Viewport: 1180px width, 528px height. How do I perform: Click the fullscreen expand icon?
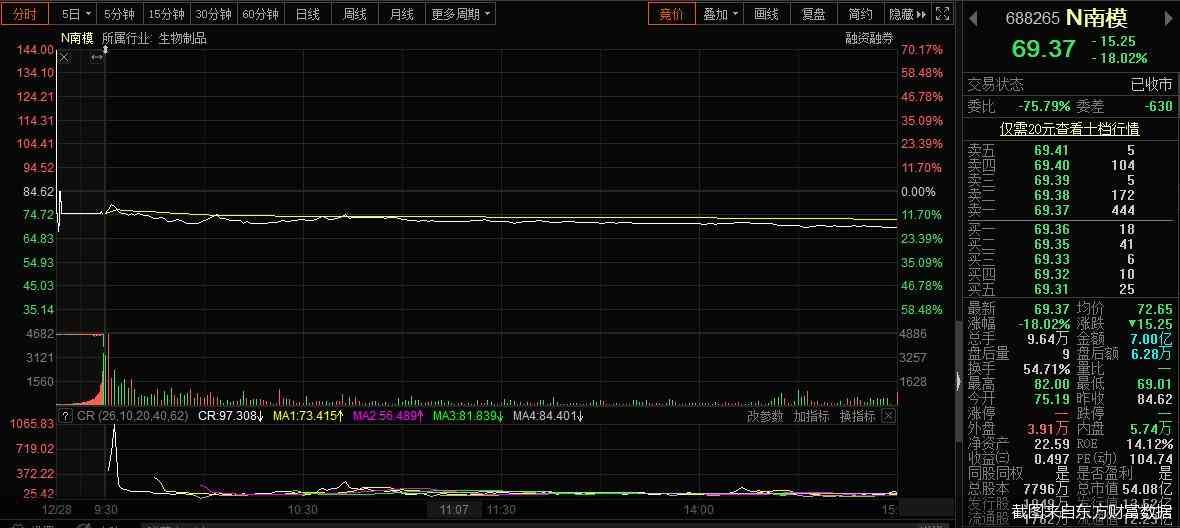pos(942,14)
